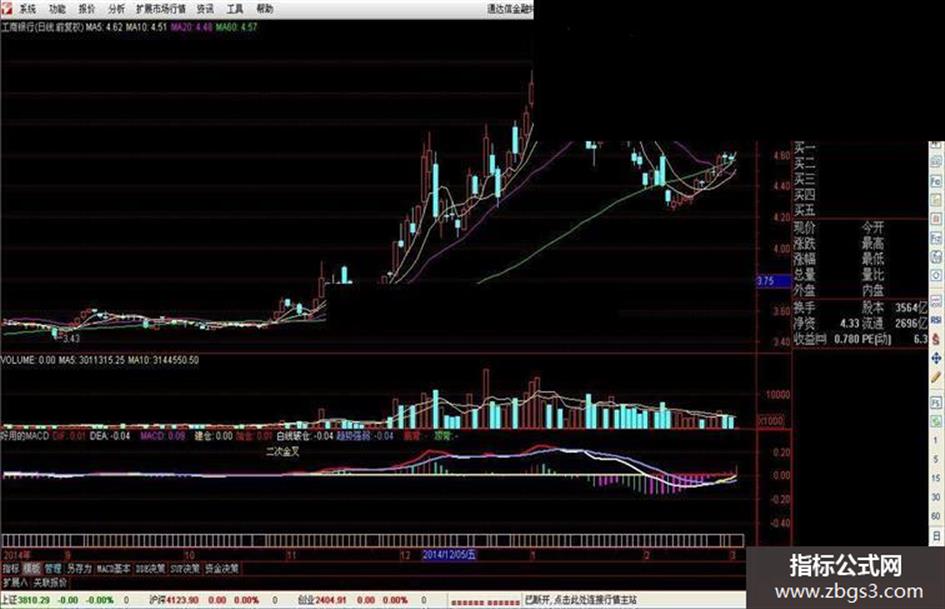
Task: Click the blue move-arrows sidebar icon
Action: coord(937,358)
